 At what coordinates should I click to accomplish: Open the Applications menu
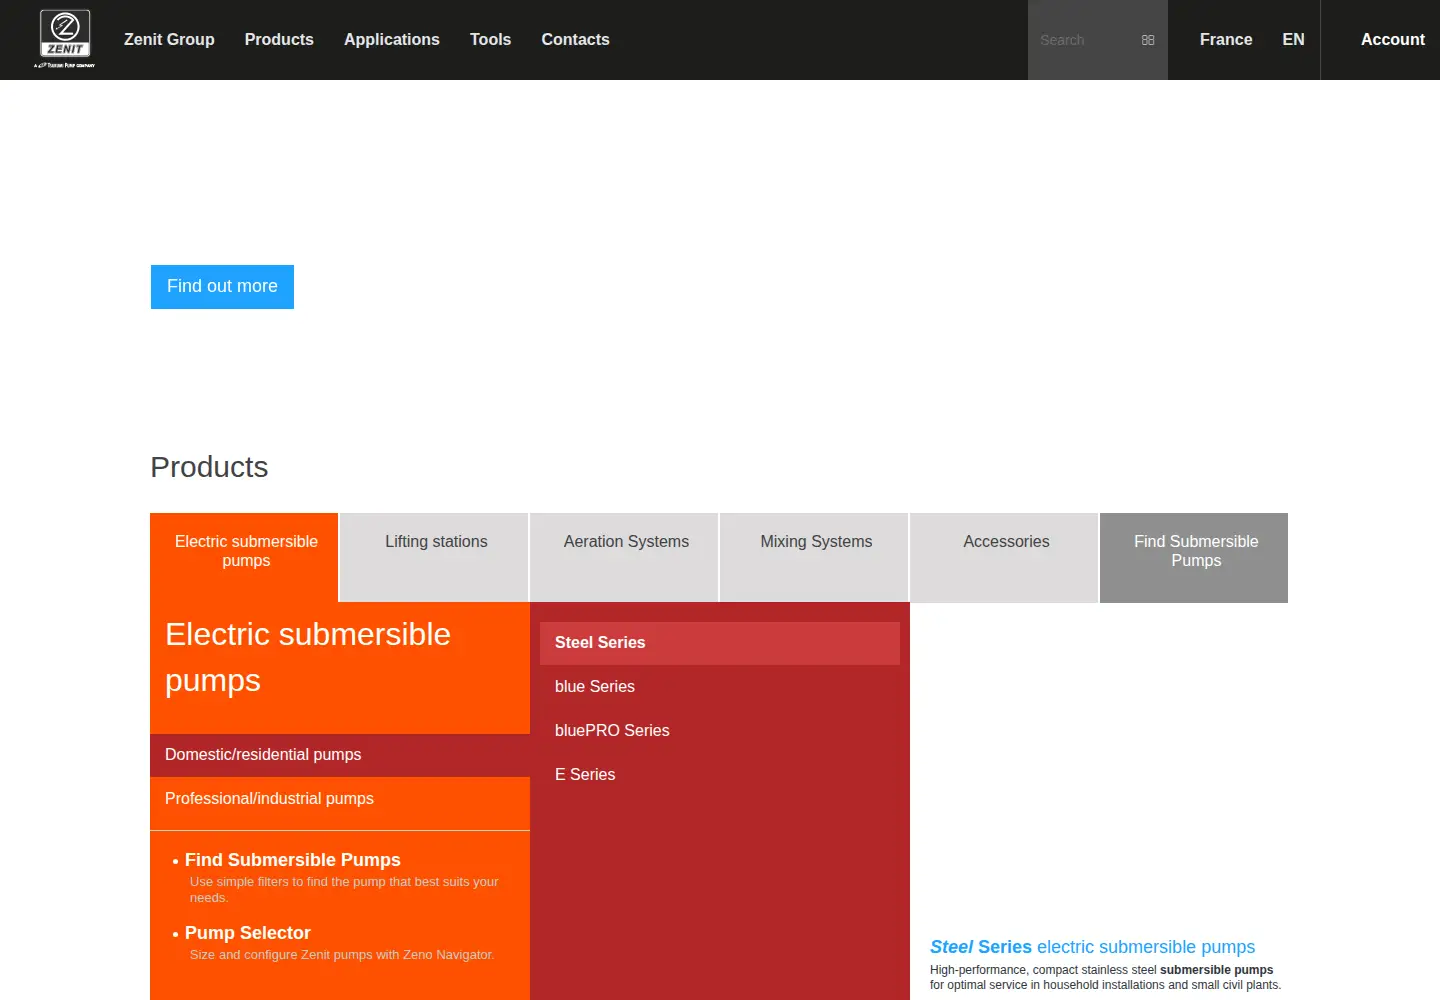392,39
